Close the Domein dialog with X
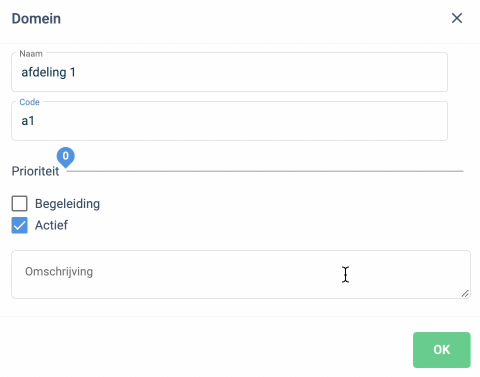The image size is (480, 377). [457, 18]
